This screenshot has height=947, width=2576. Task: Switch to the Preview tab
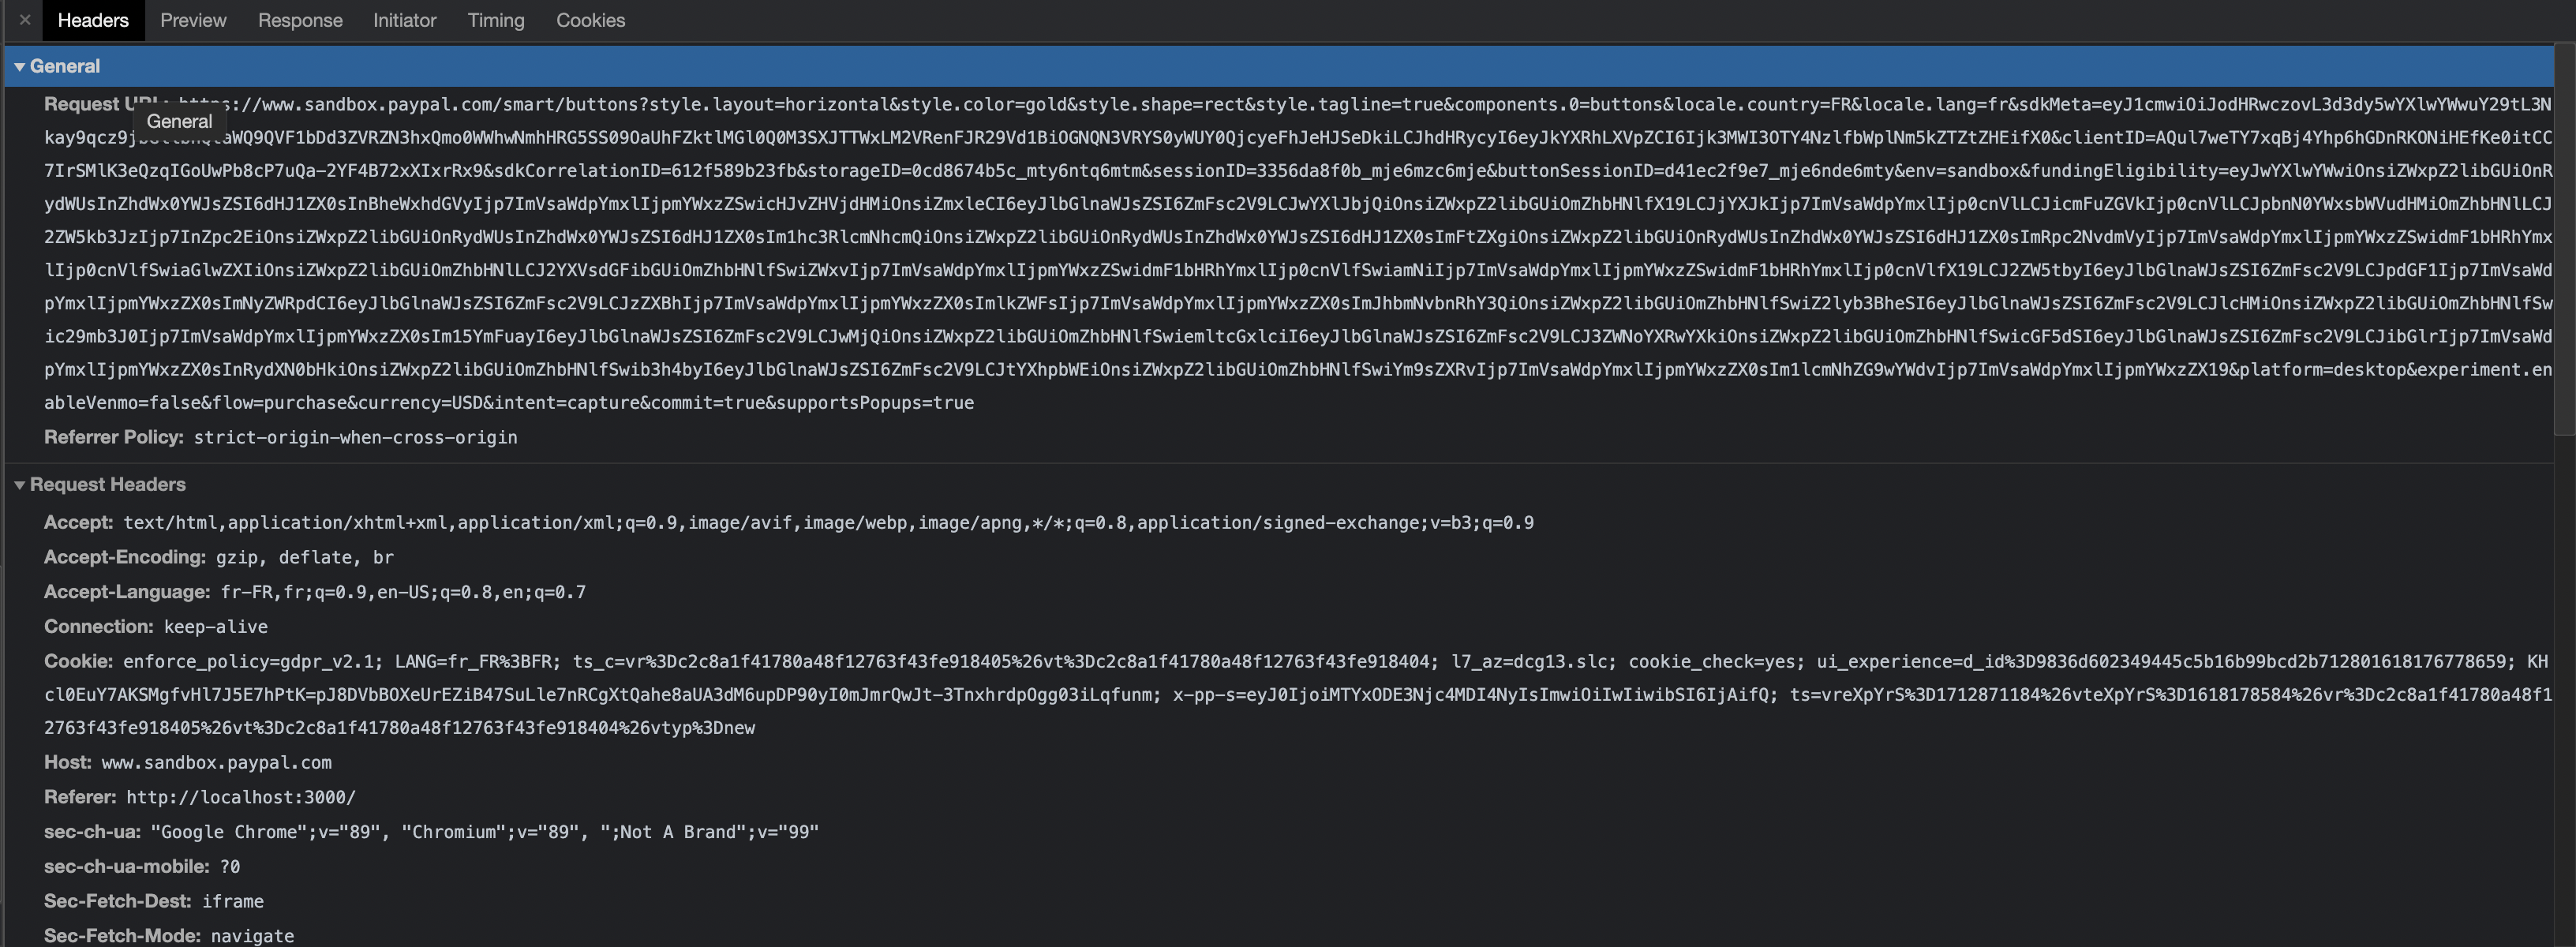pos(193,20)
